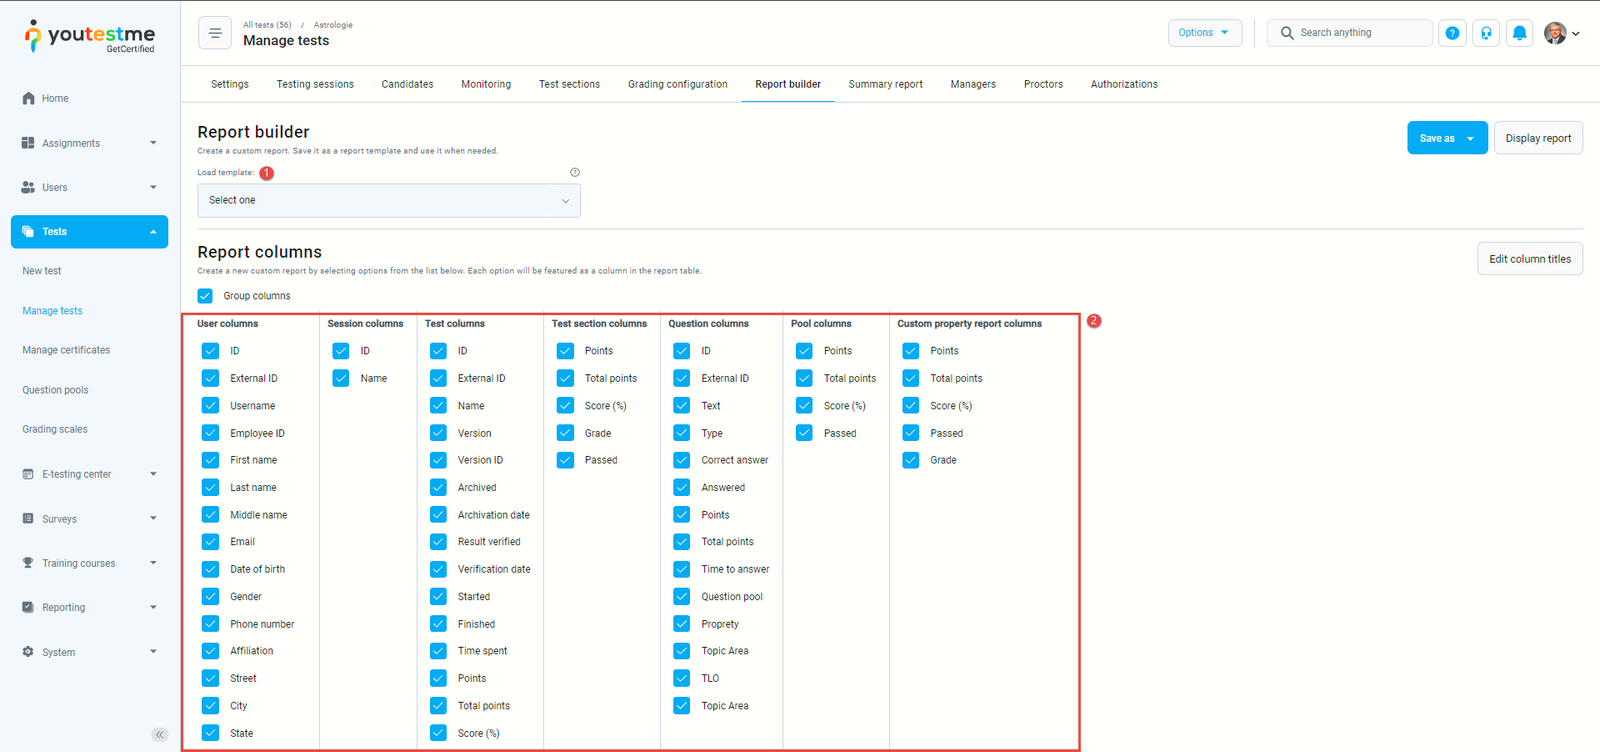Click the Home icon in sidebar
The height and width of the screenshot is (752, 1600).
(28, 98)
